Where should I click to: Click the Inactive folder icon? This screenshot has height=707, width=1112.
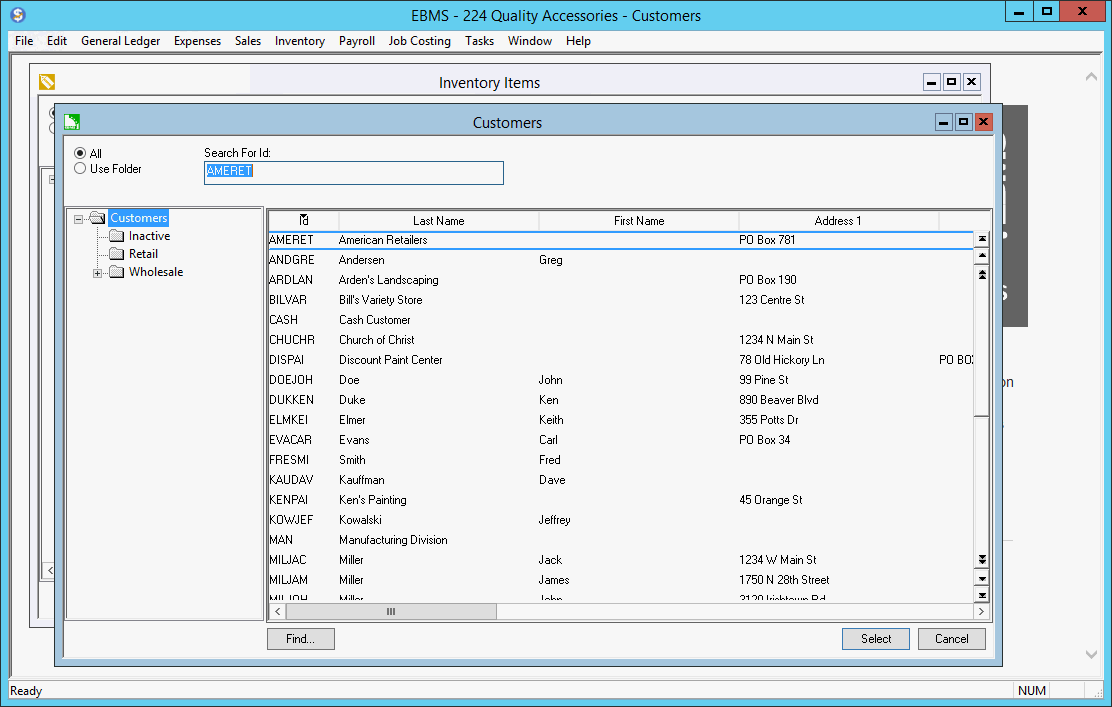[116, 236]
